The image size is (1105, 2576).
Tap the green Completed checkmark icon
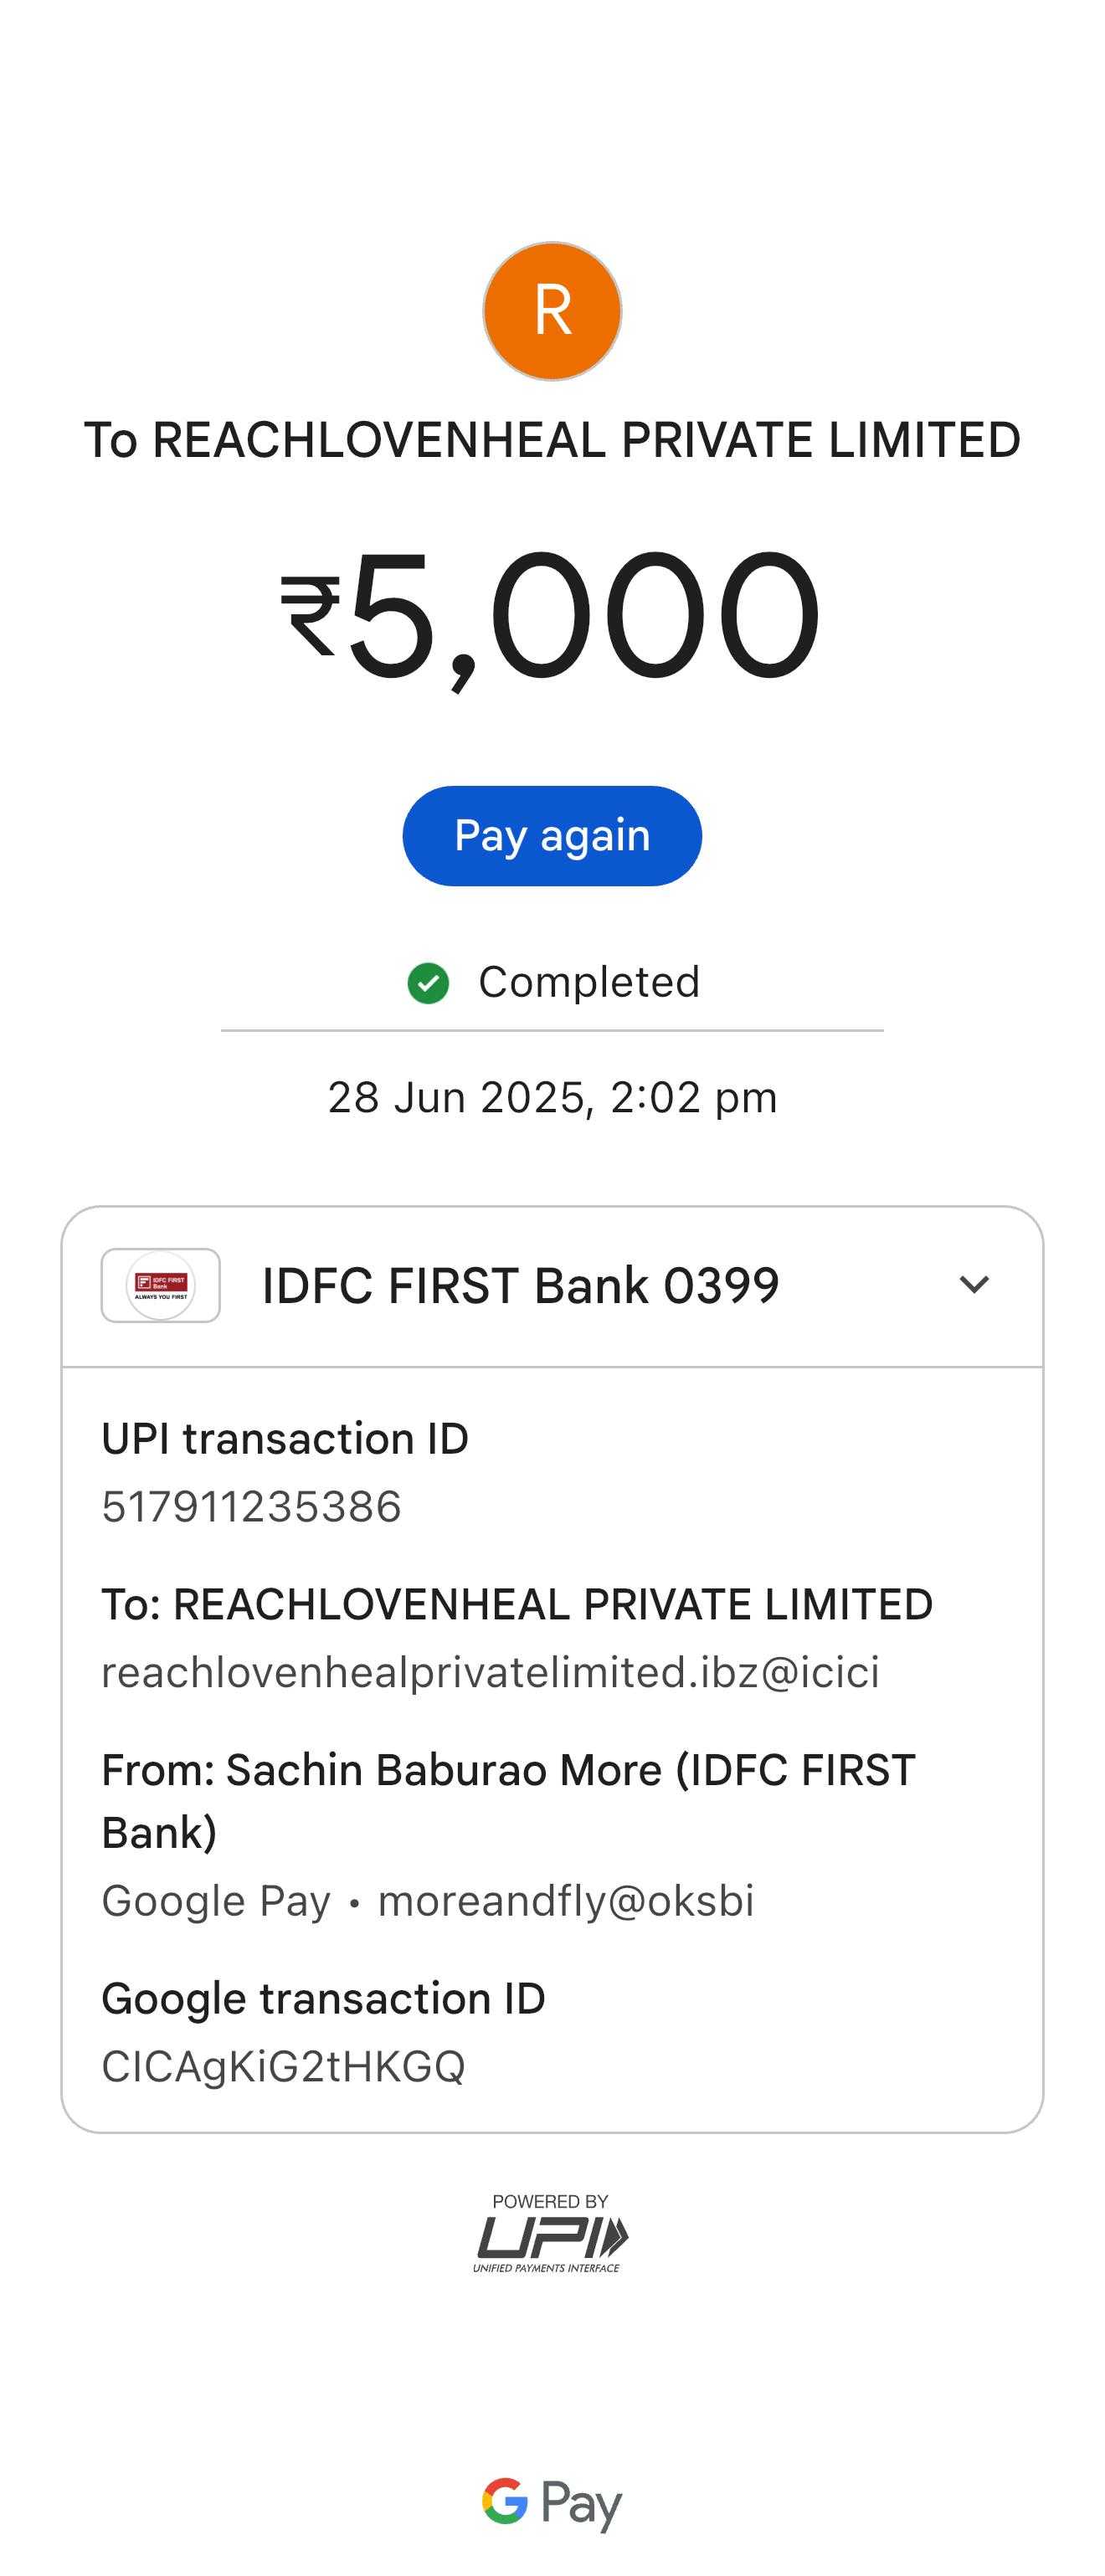click(x=428, y=983)
